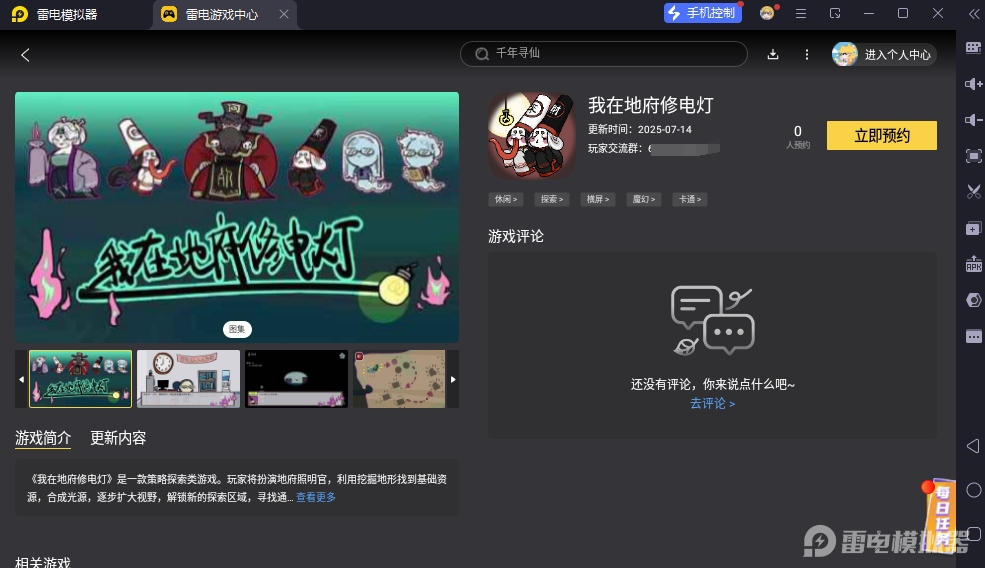Select the office clock screenshot thumbnail
Viewport: 985px width, 568px height.
(188, 379)
